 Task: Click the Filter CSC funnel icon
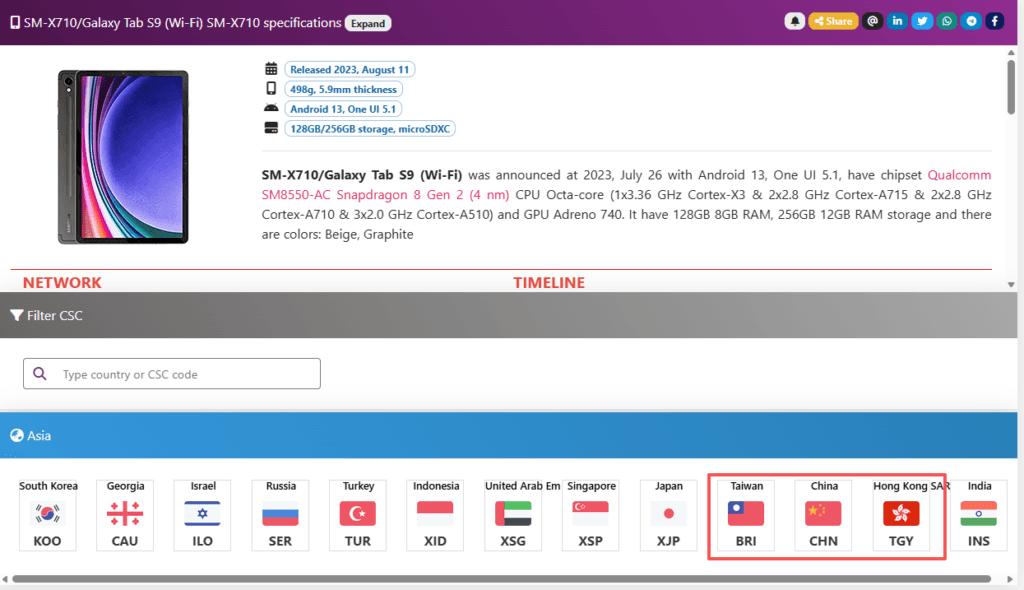point(16,316)
